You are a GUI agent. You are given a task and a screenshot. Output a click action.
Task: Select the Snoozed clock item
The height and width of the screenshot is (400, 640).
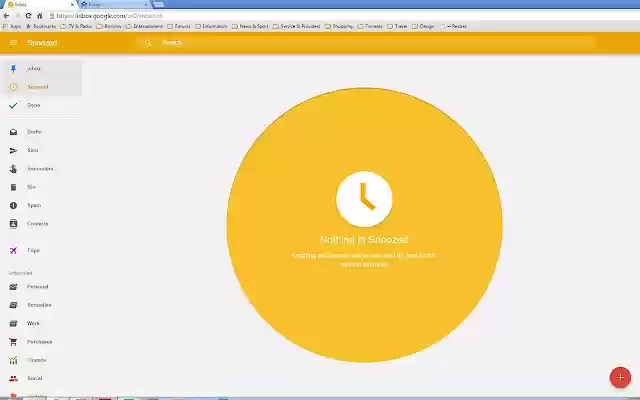(42, 87)
